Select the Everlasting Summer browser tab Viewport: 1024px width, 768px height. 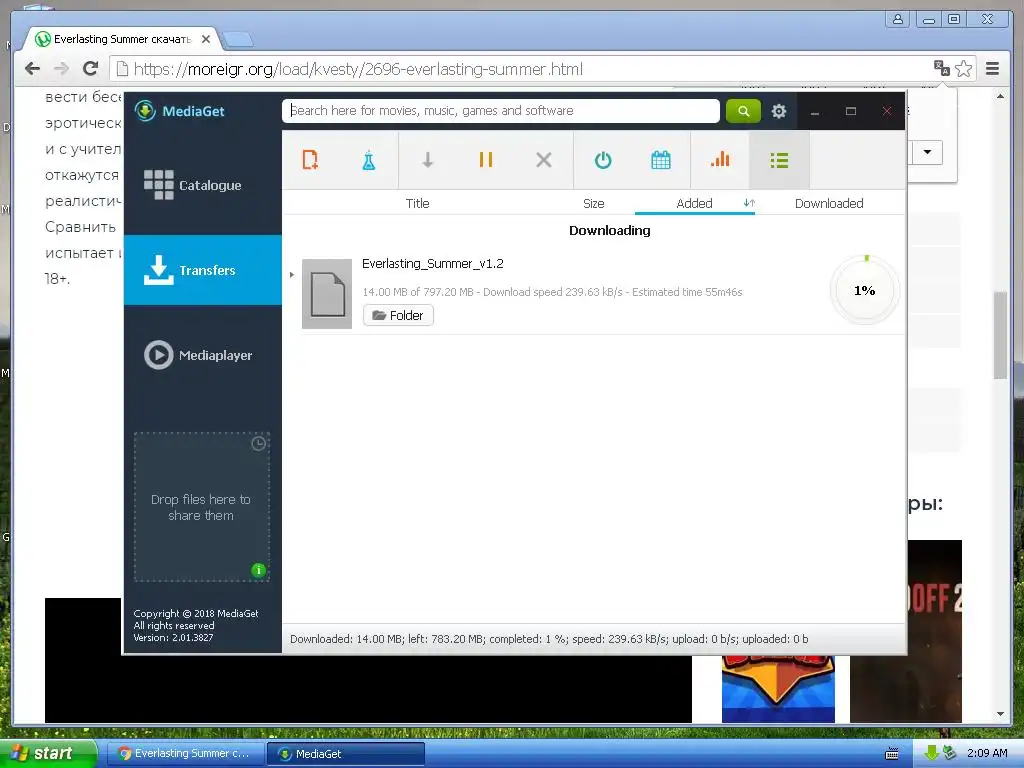(x=122, y=39)
